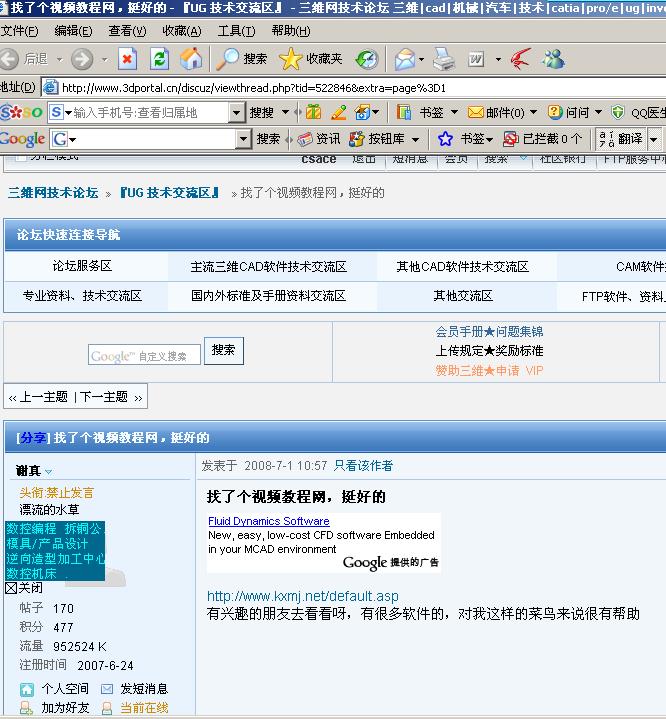Open the Forward button history dropdown arrow
The image size is (666, 719).
(105, 60)
